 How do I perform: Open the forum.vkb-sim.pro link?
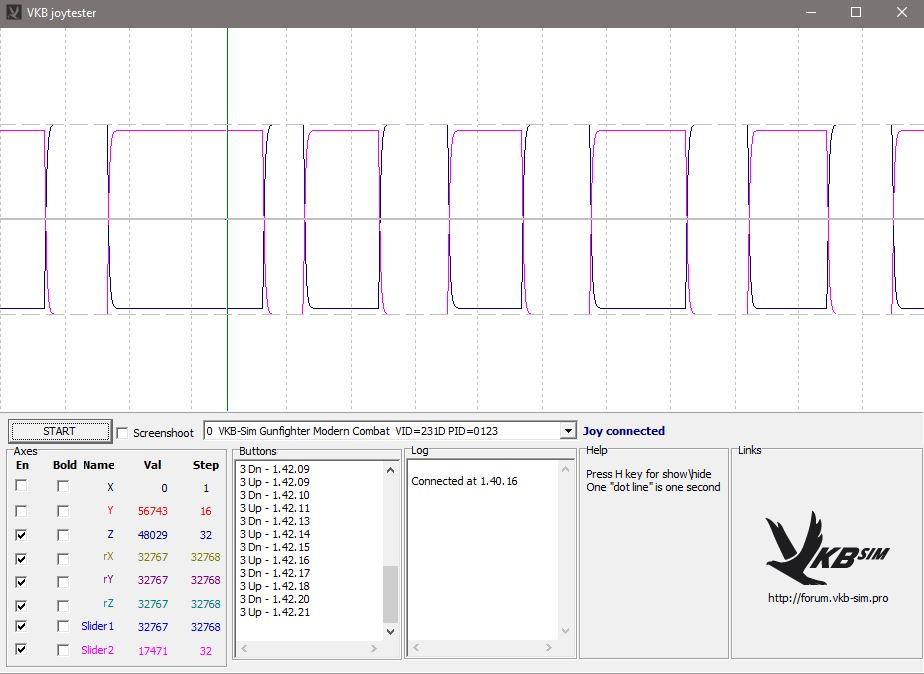pos(827,598)
